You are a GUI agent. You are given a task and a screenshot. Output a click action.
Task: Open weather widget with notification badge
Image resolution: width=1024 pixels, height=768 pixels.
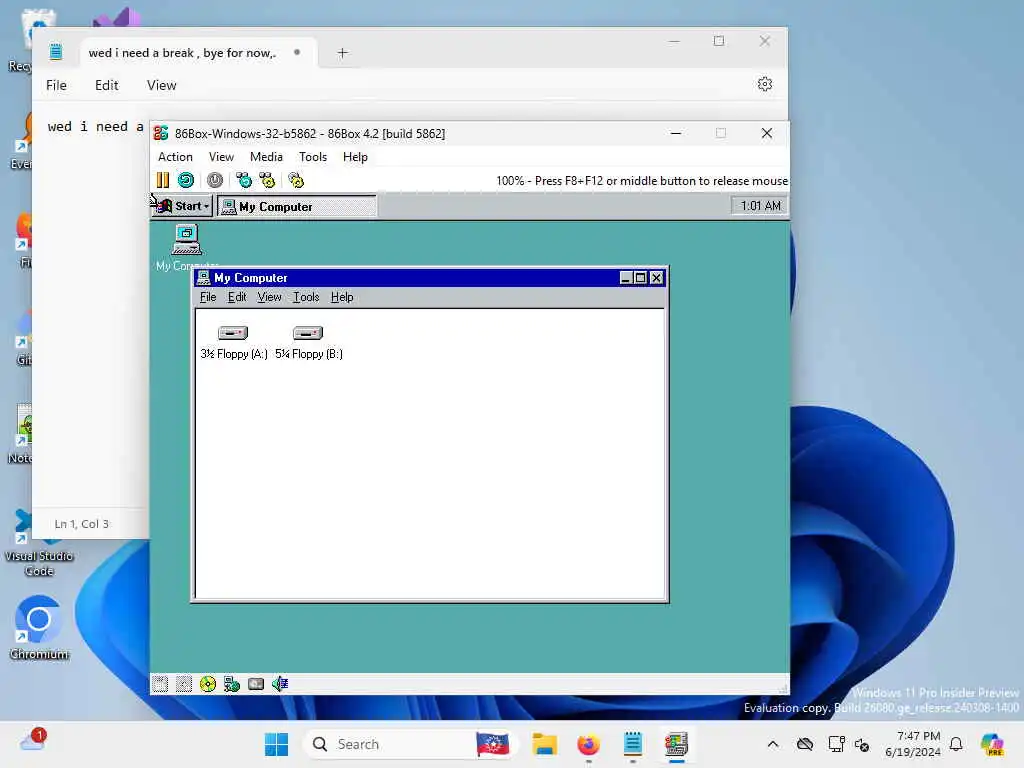click(33, 741)
